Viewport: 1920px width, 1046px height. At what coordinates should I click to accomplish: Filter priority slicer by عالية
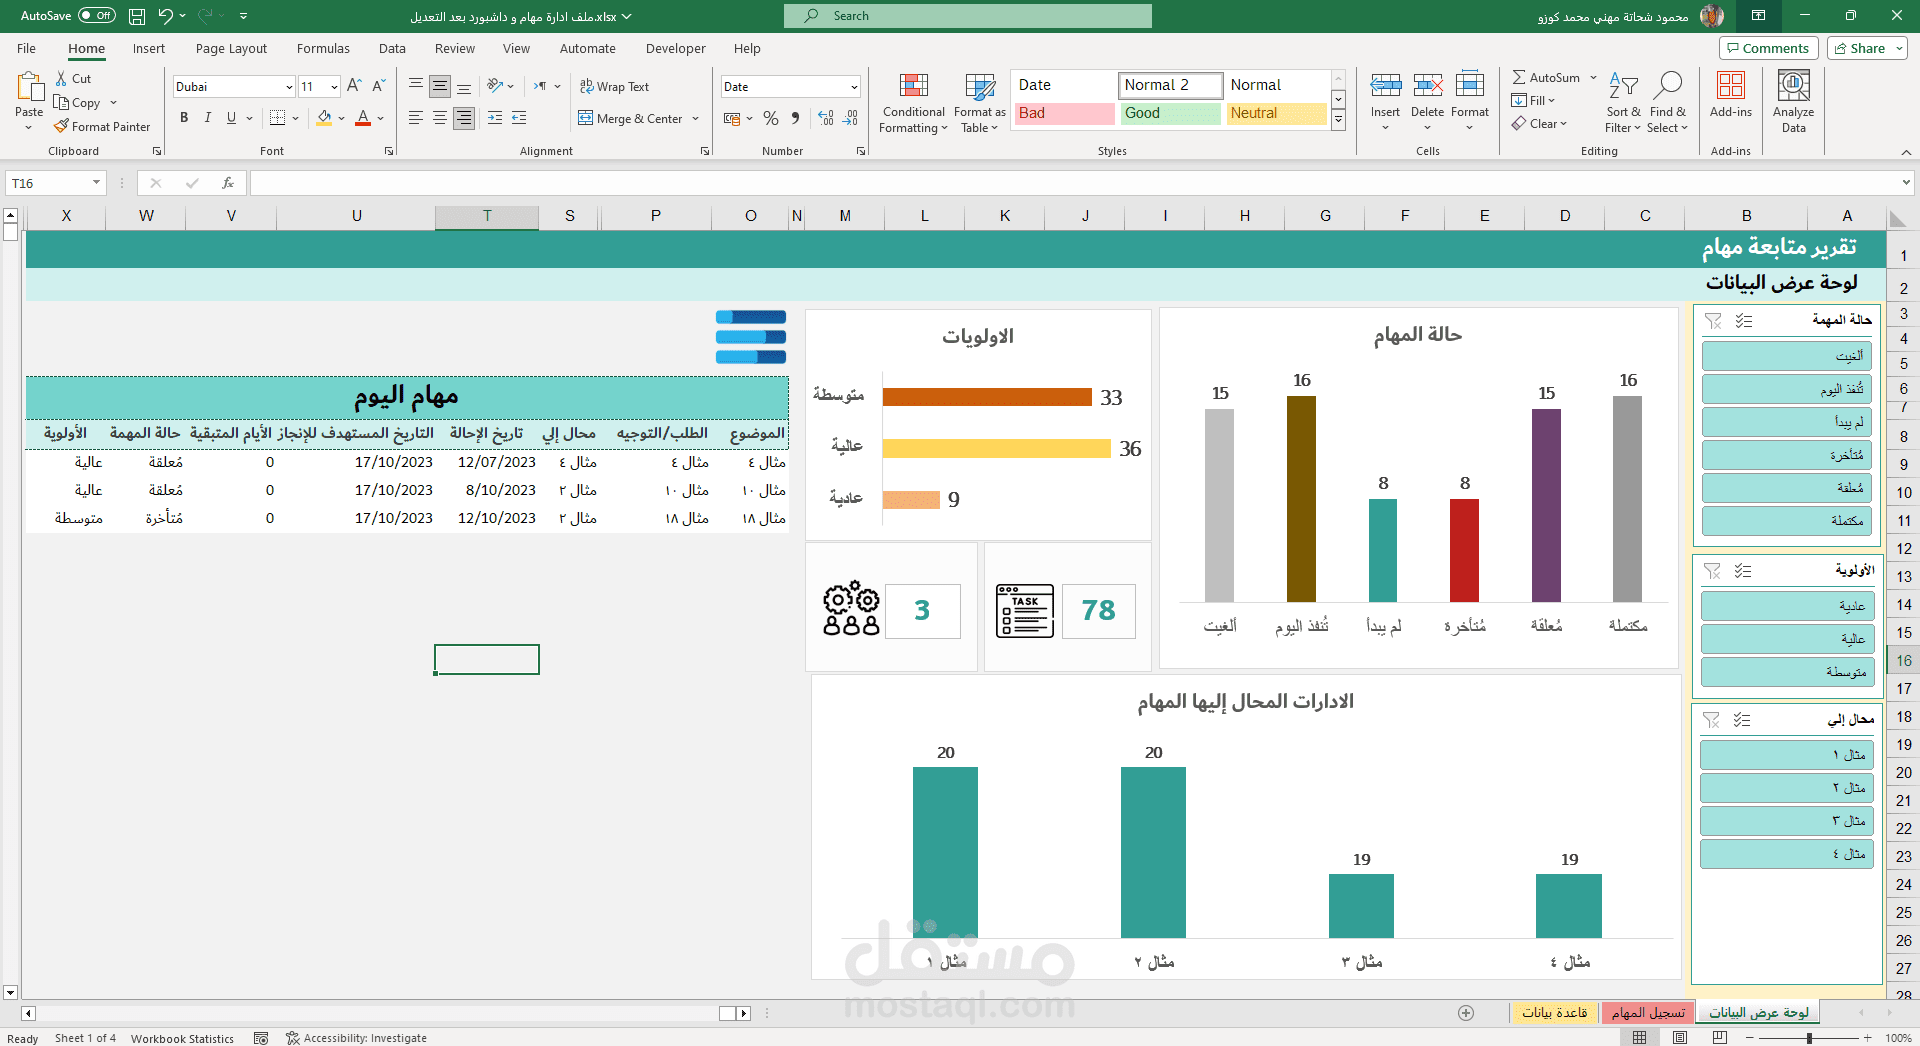(x=1786, y=639)
